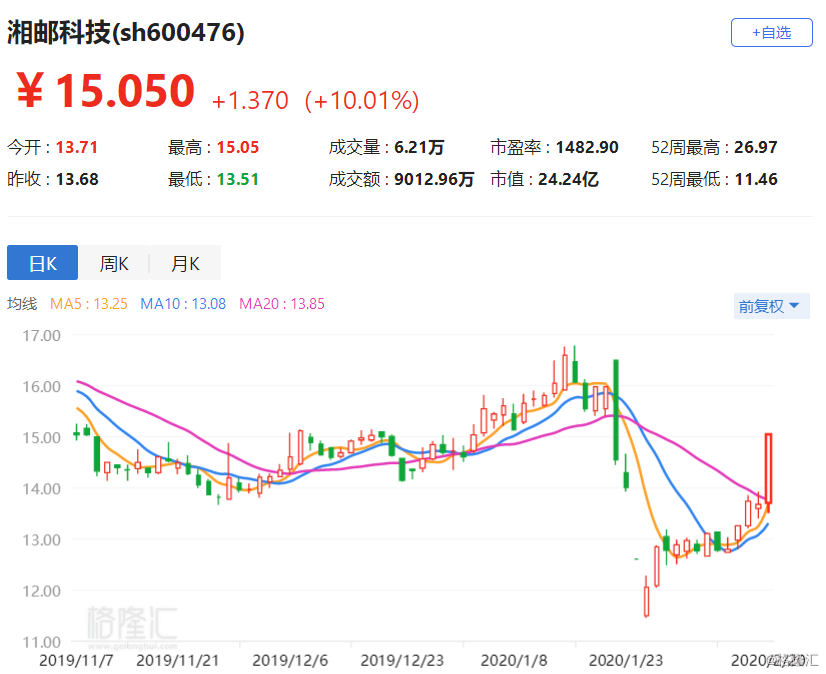Click the 16.00 price axis label
The height and width of the screenshot is (674, 826).
pos(41,387)
